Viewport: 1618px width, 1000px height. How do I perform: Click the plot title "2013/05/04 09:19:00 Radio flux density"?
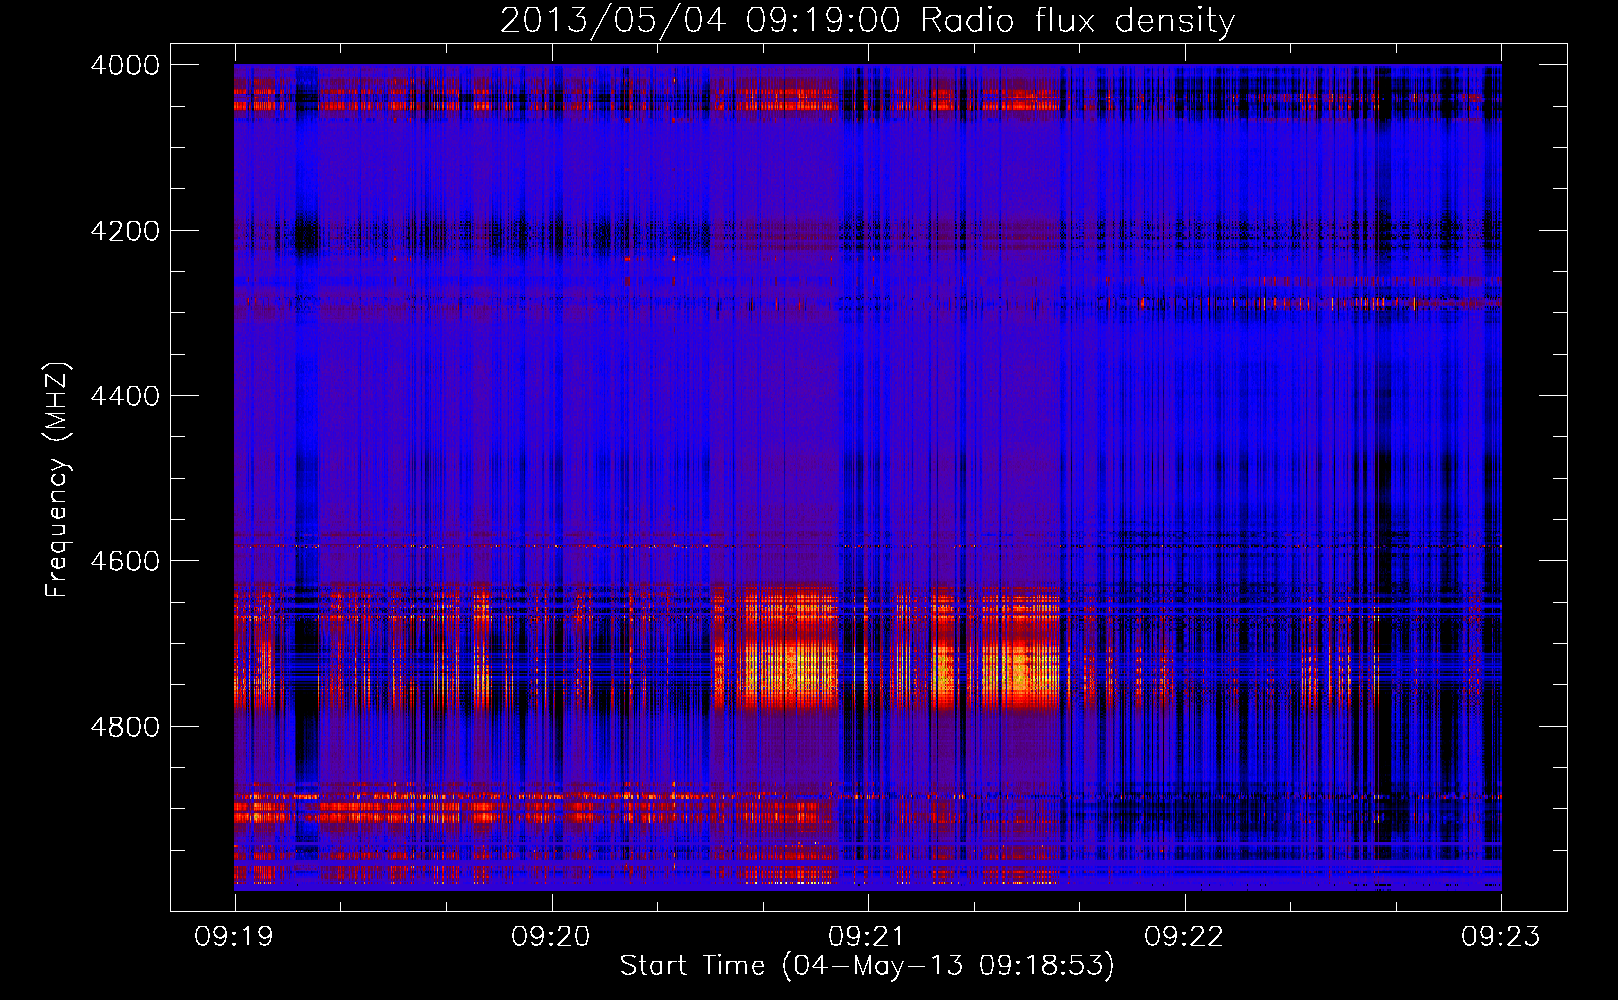[867, 20]
